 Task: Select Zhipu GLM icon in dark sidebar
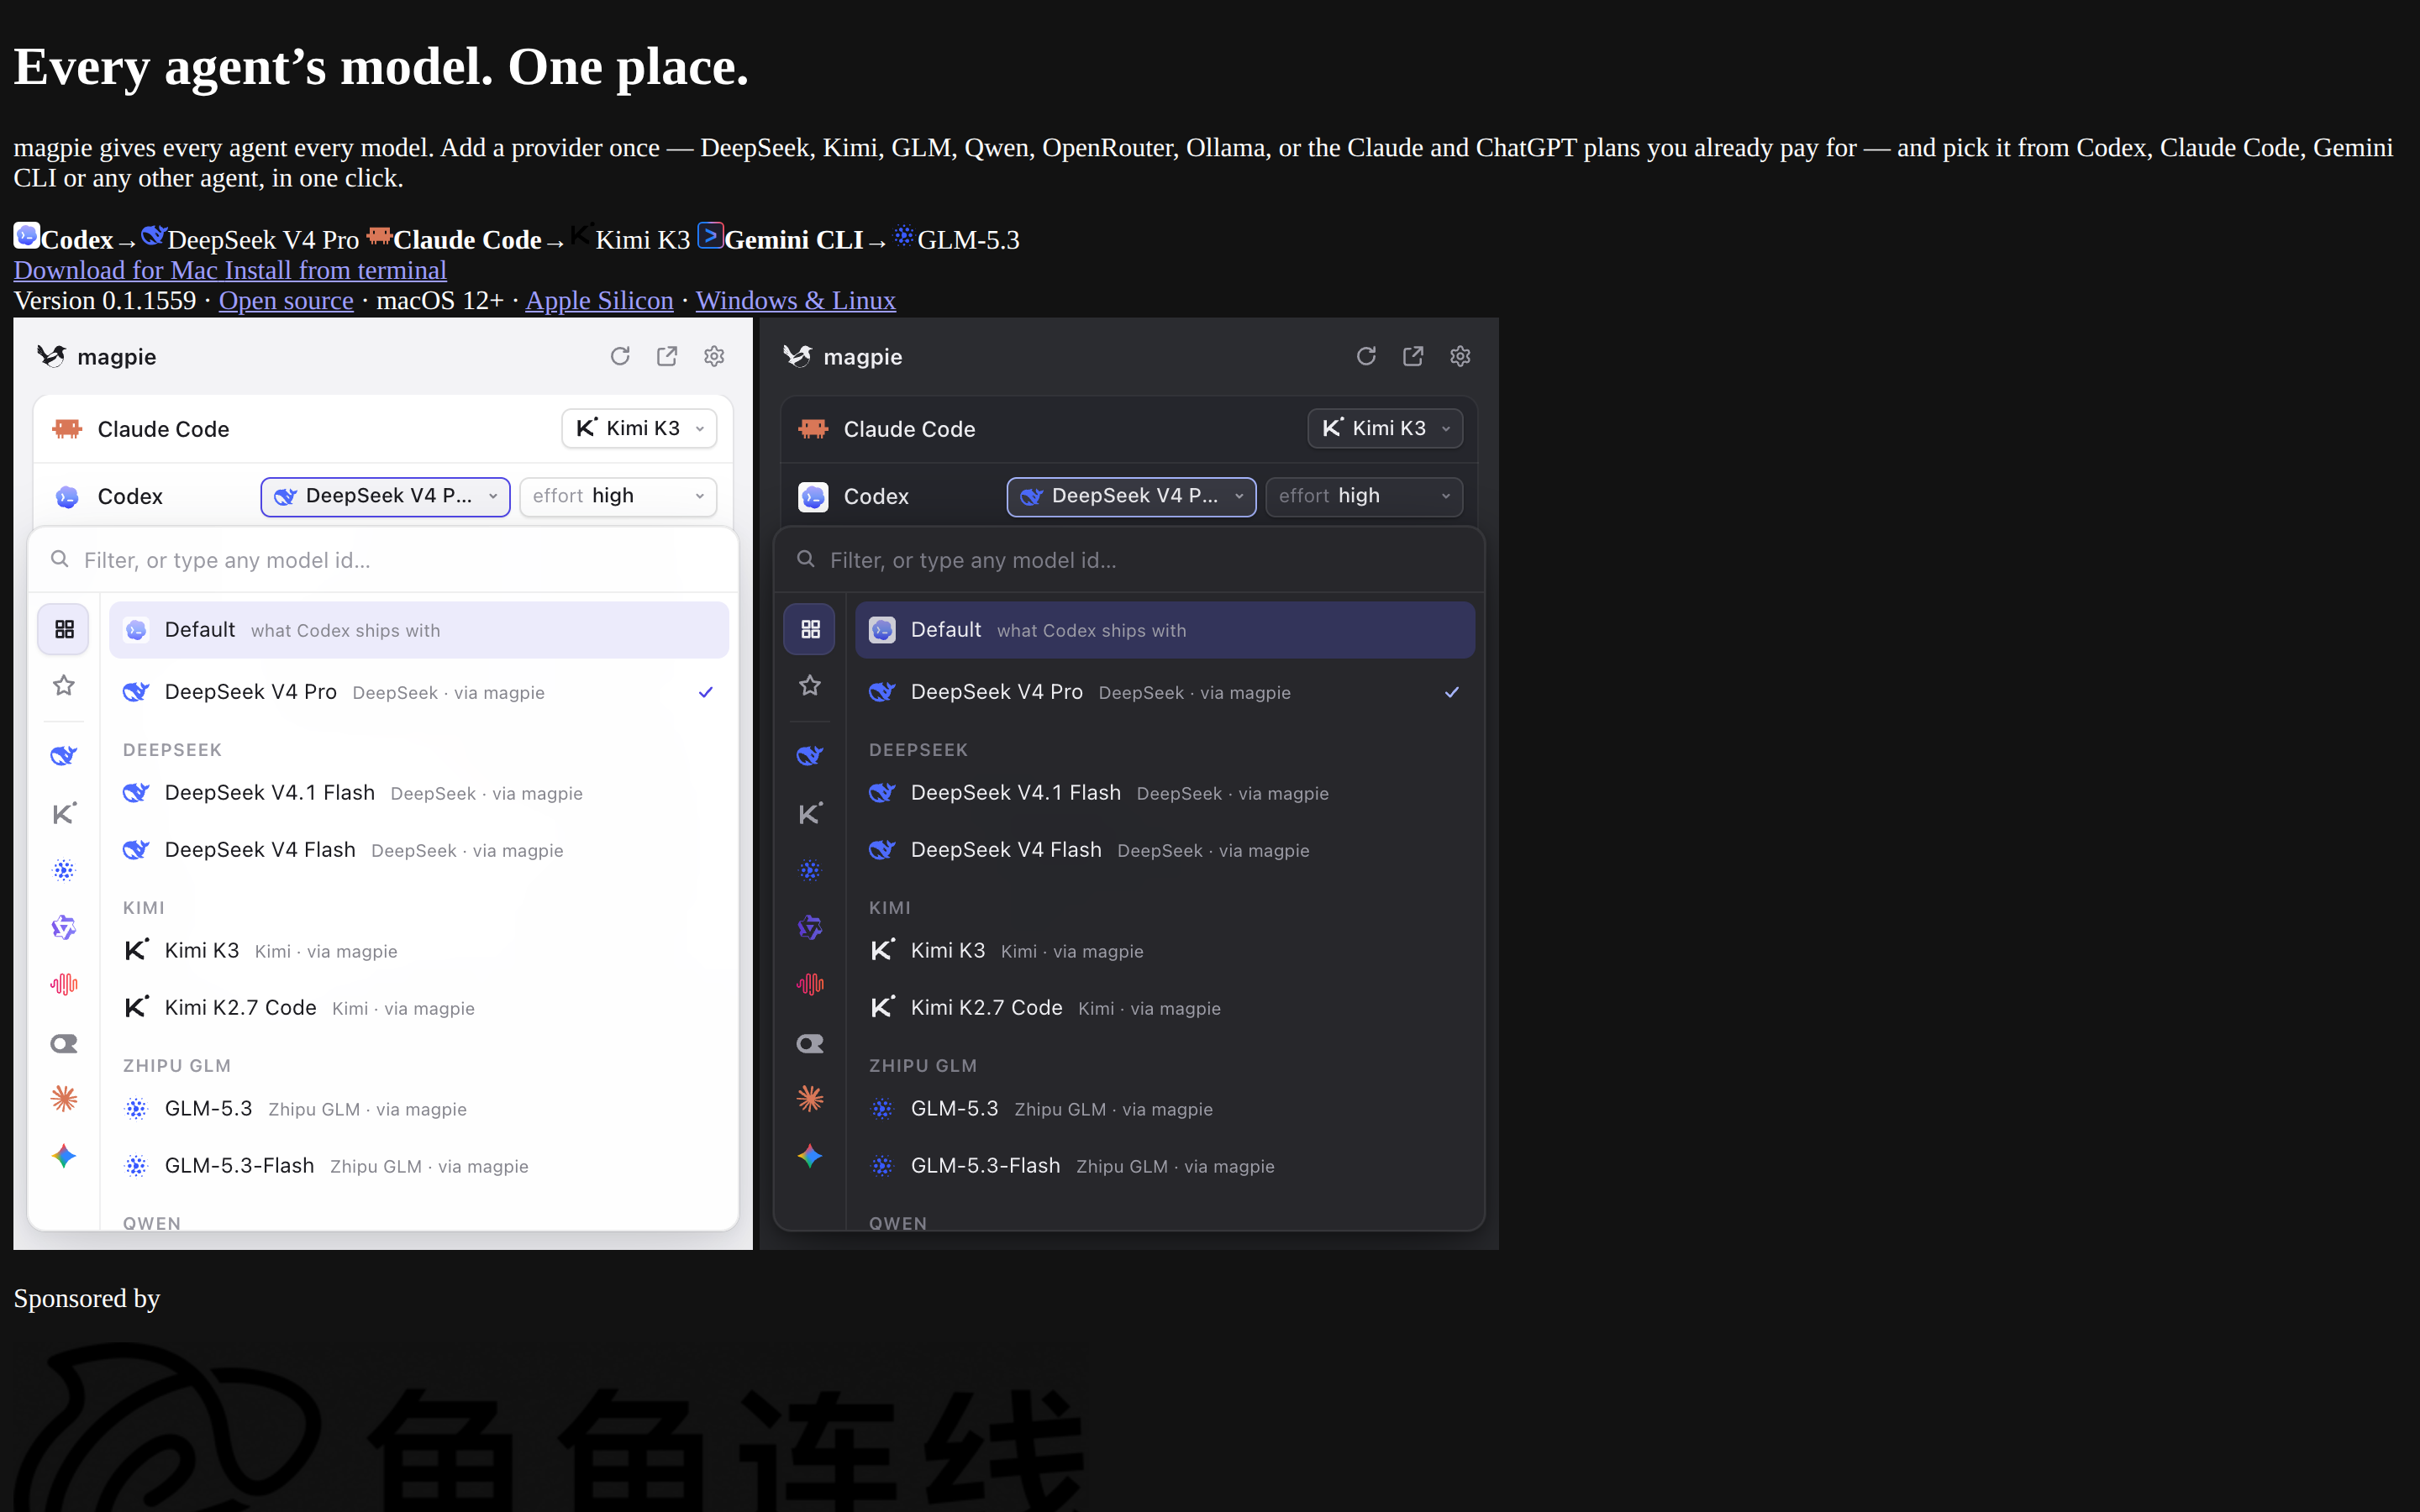point(810,870)
